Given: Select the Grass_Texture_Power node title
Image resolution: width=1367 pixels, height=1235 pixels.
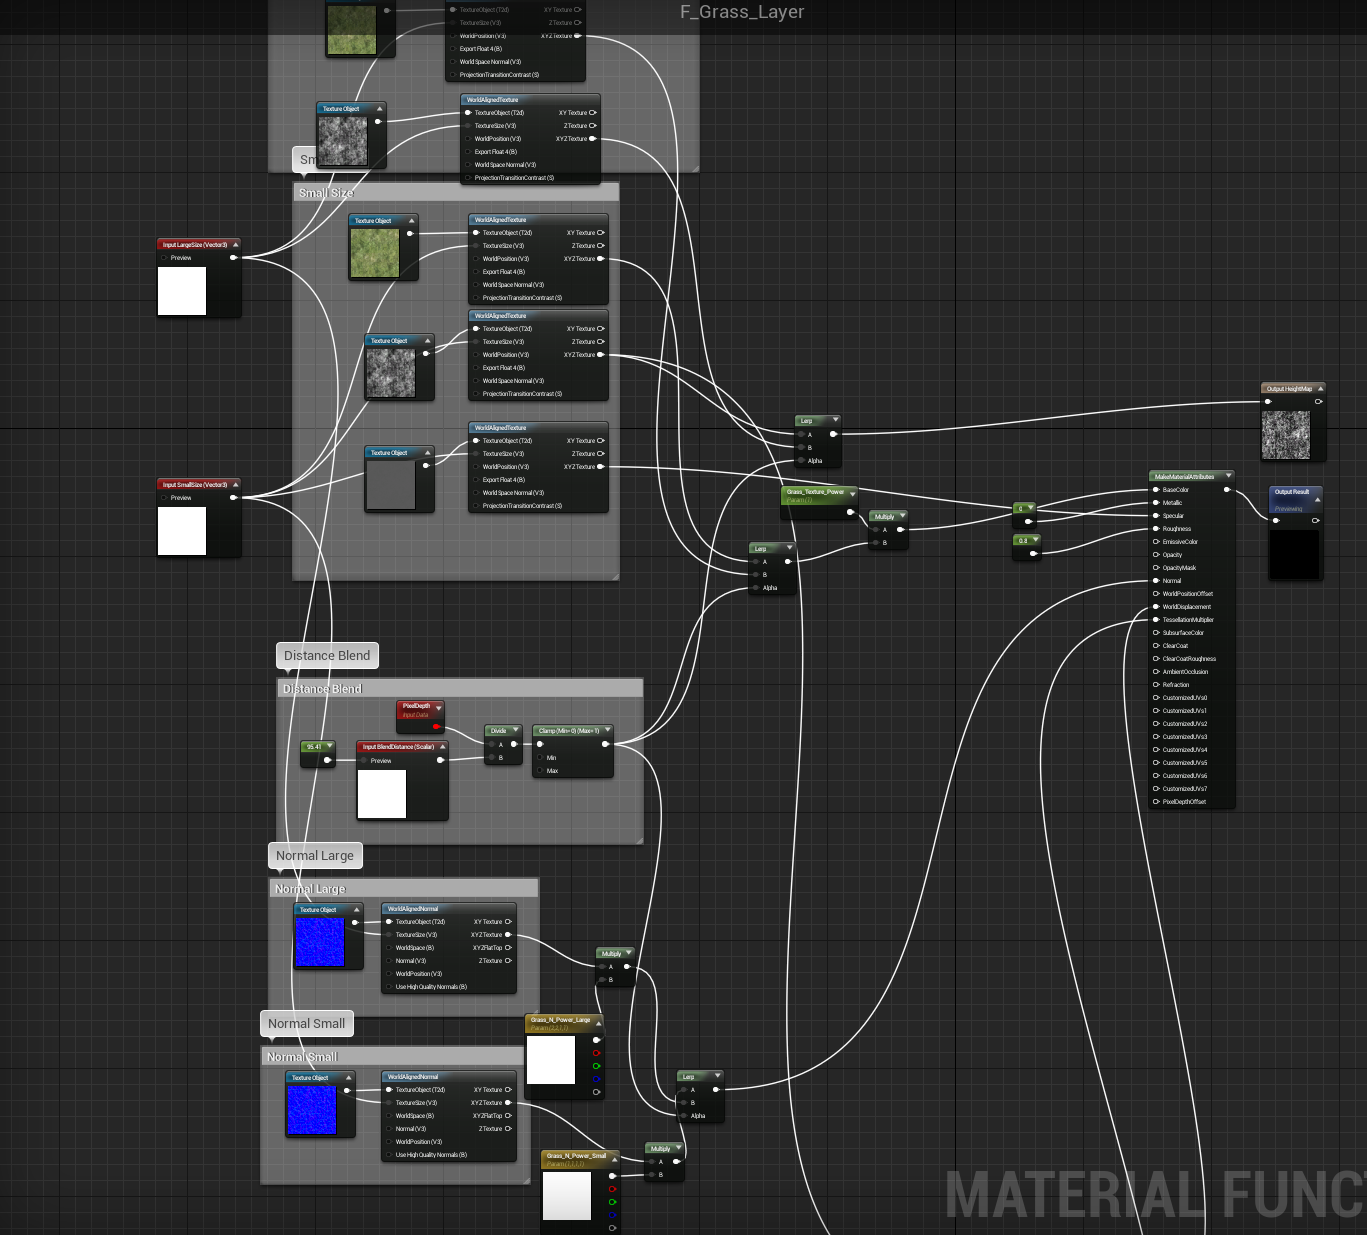Looking at the screenshot, I should pyautogui.click(x=815, y=492).
